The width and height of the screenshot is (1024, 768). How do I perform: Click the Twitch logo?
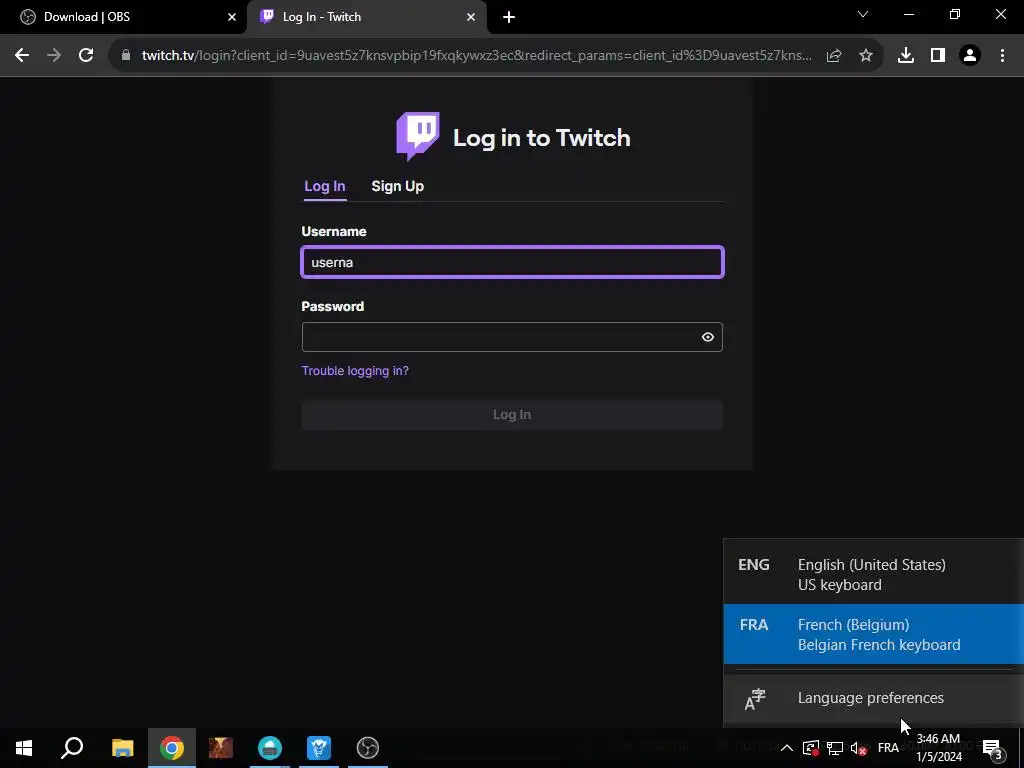418,136
